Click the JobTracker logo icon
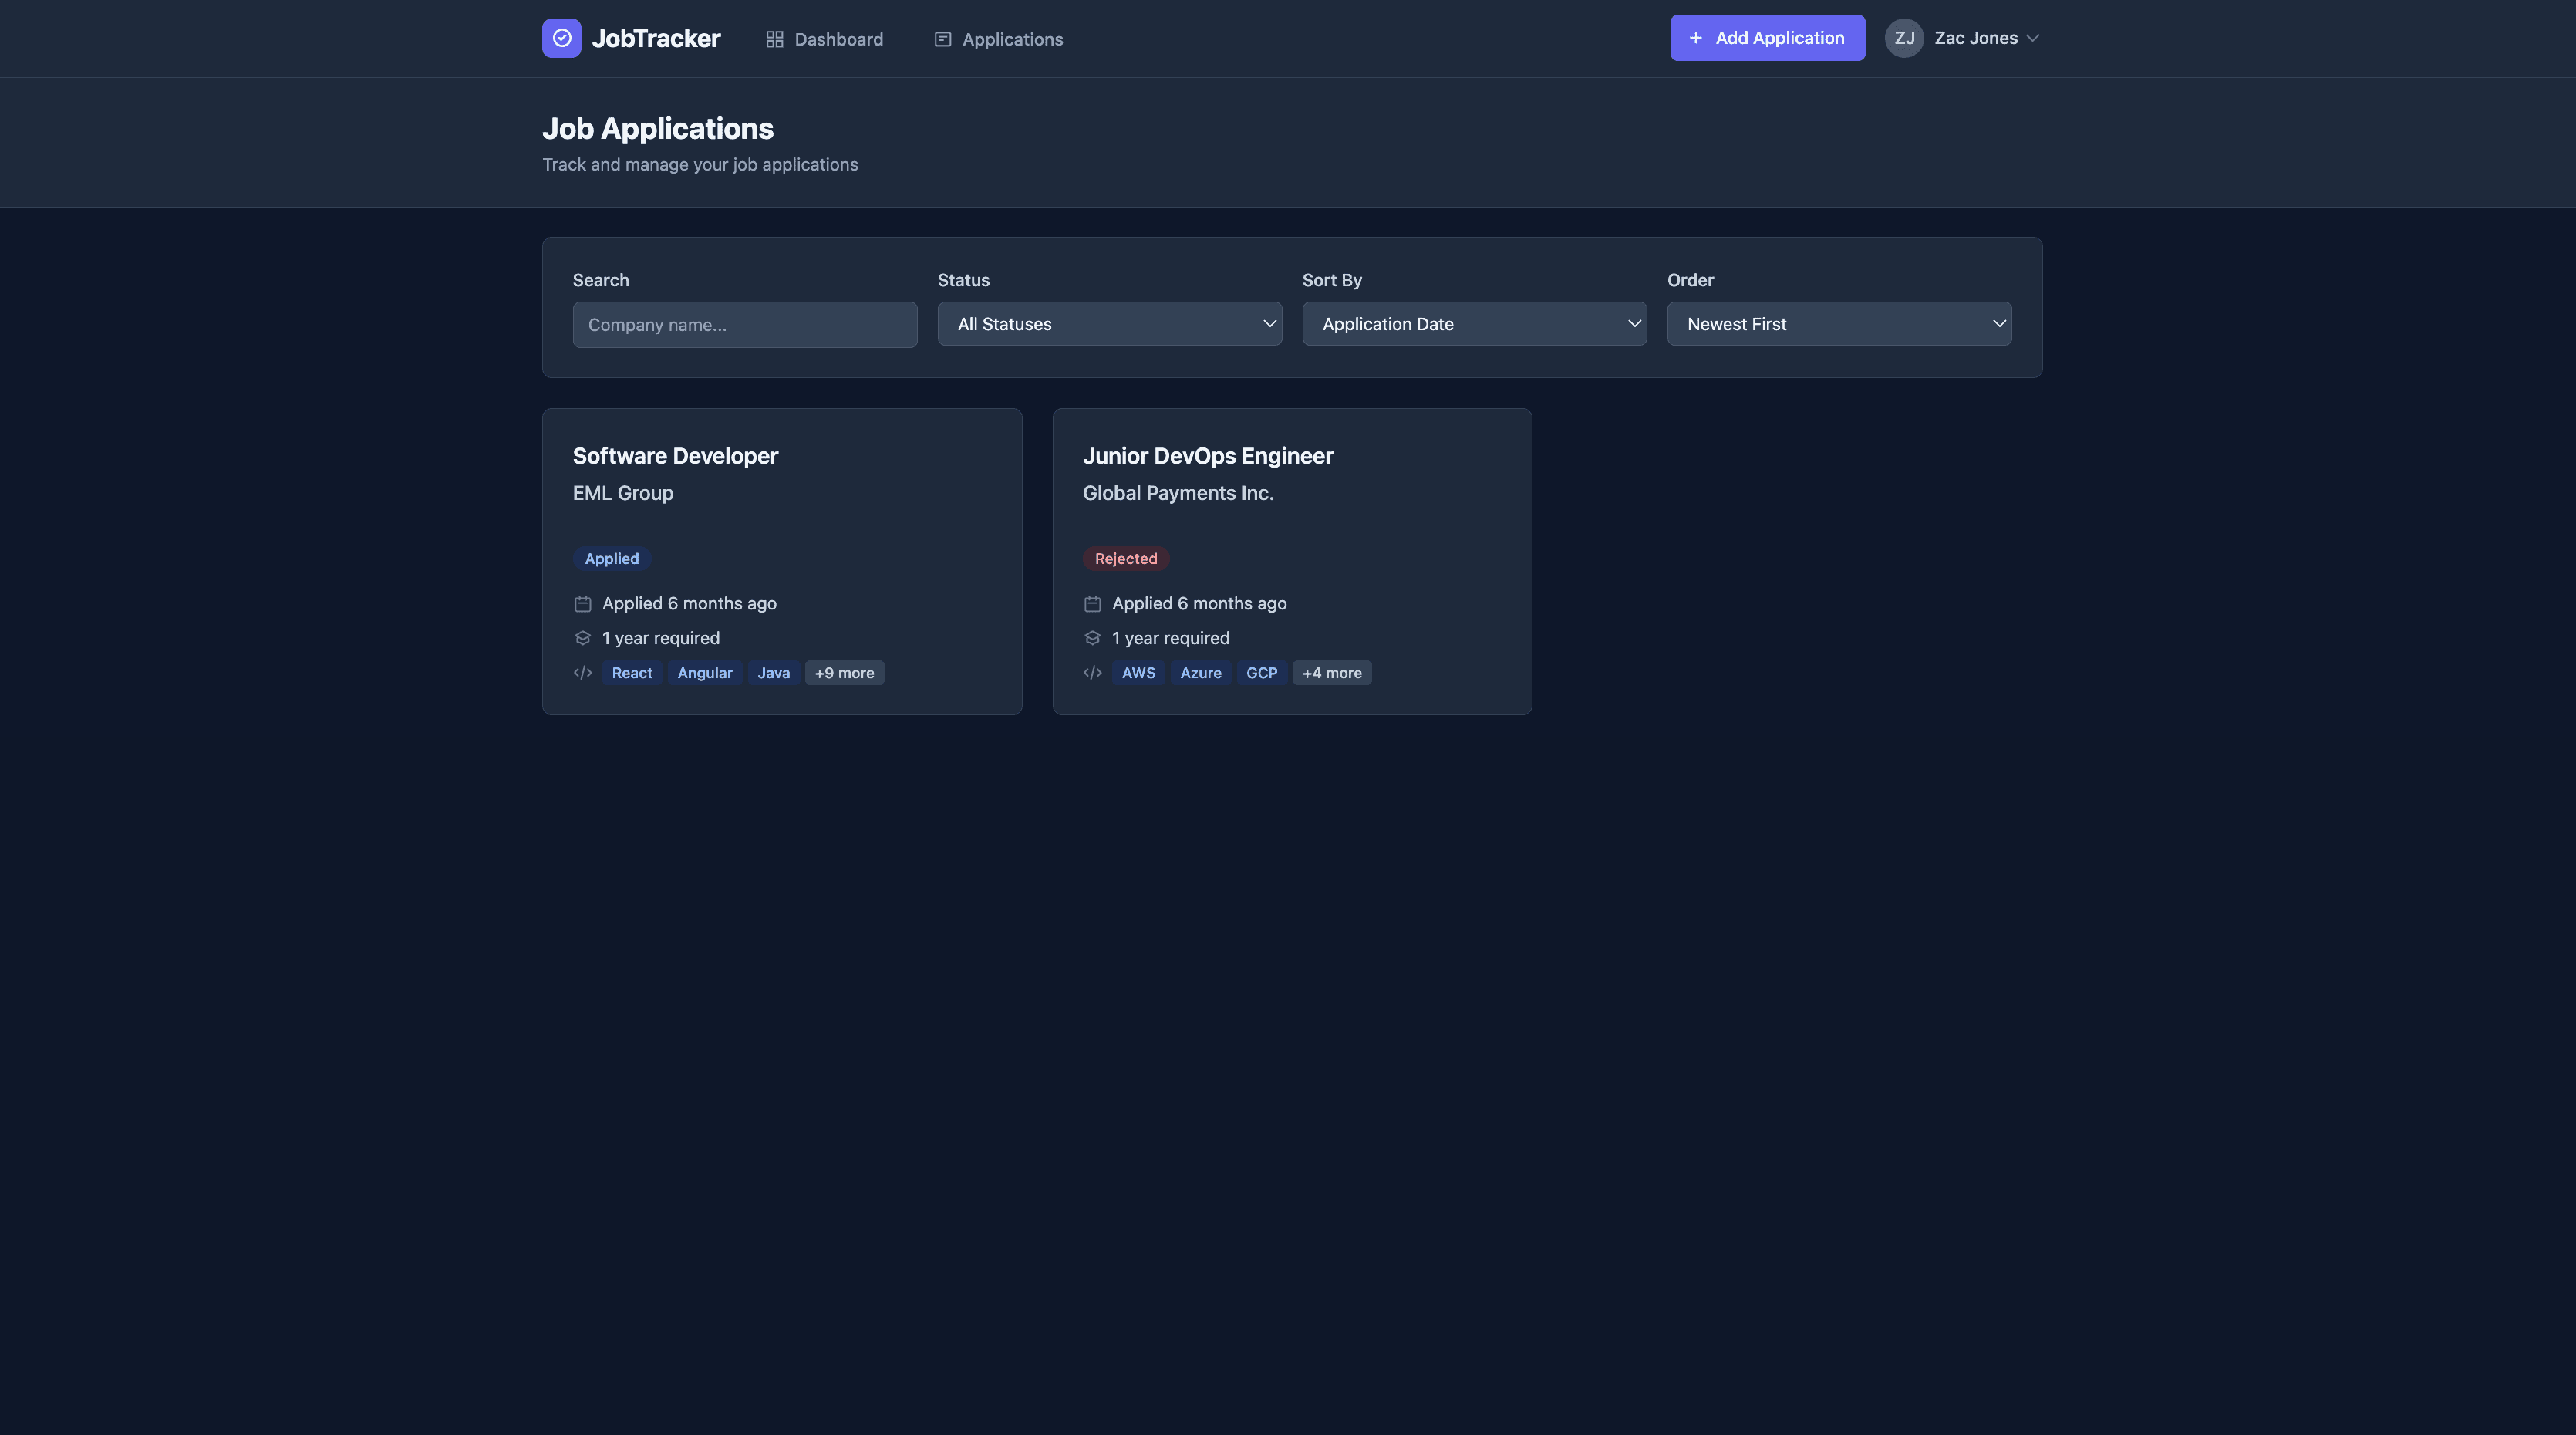Image resolution: width=2576 pixels, height=1435 pixels. point(561,38)
